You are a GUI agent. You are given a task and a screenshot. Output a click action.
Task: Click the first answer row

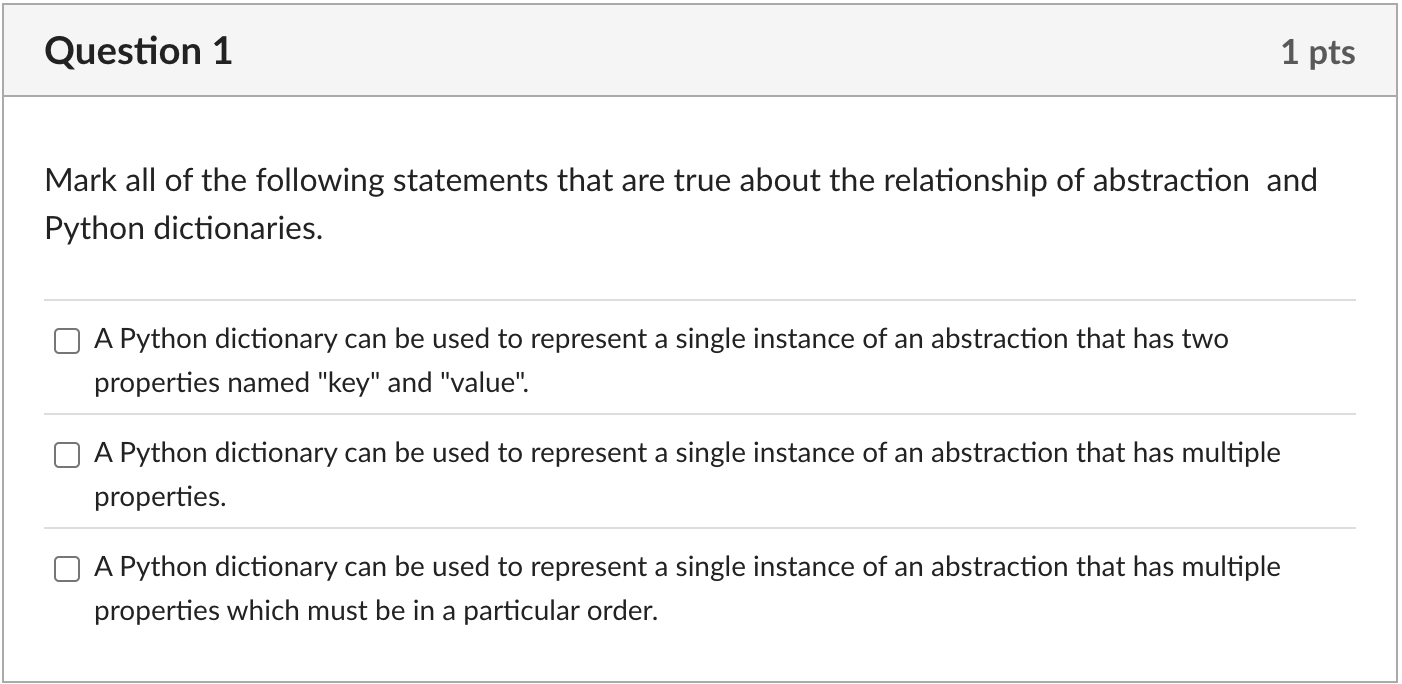click(x=660, y=360)
